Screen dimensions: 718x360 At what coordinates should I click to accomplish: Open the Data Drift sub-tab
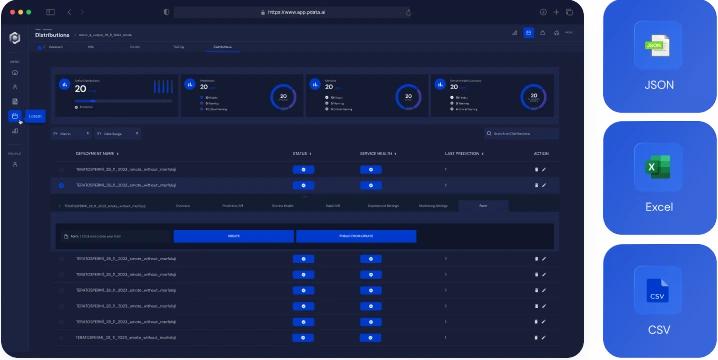333,206
